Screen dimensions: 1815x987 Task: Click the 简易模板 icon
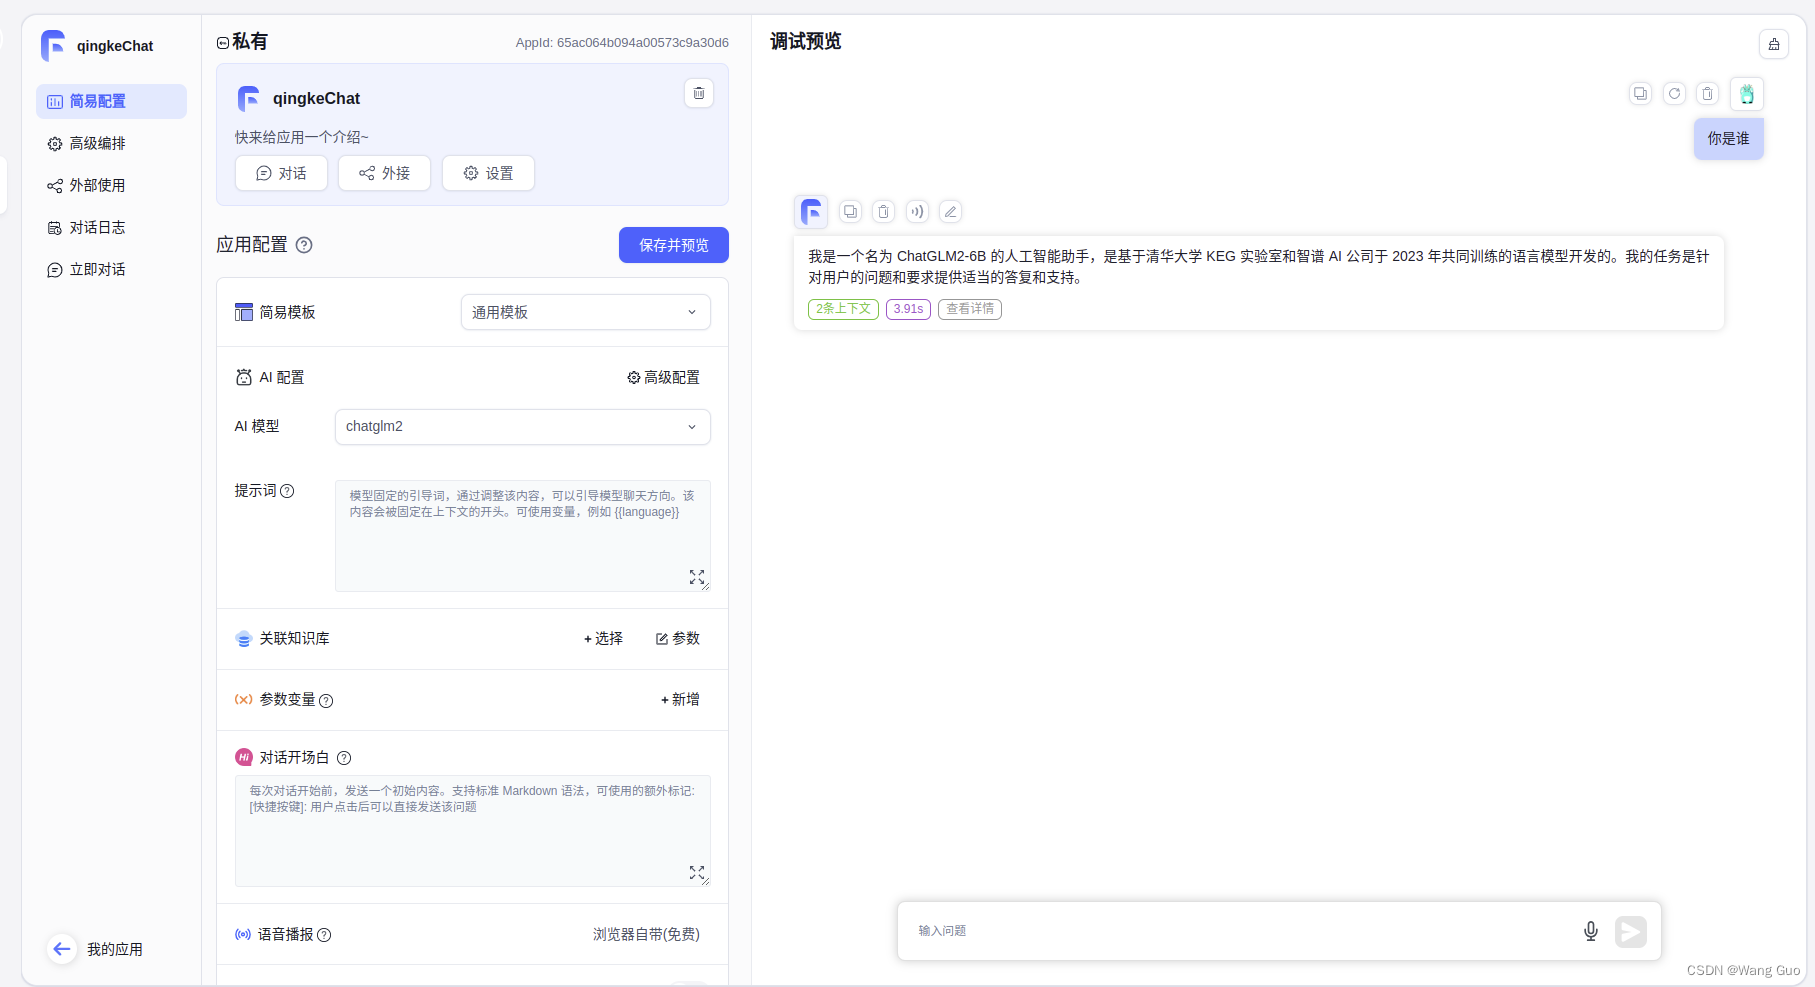244,312
